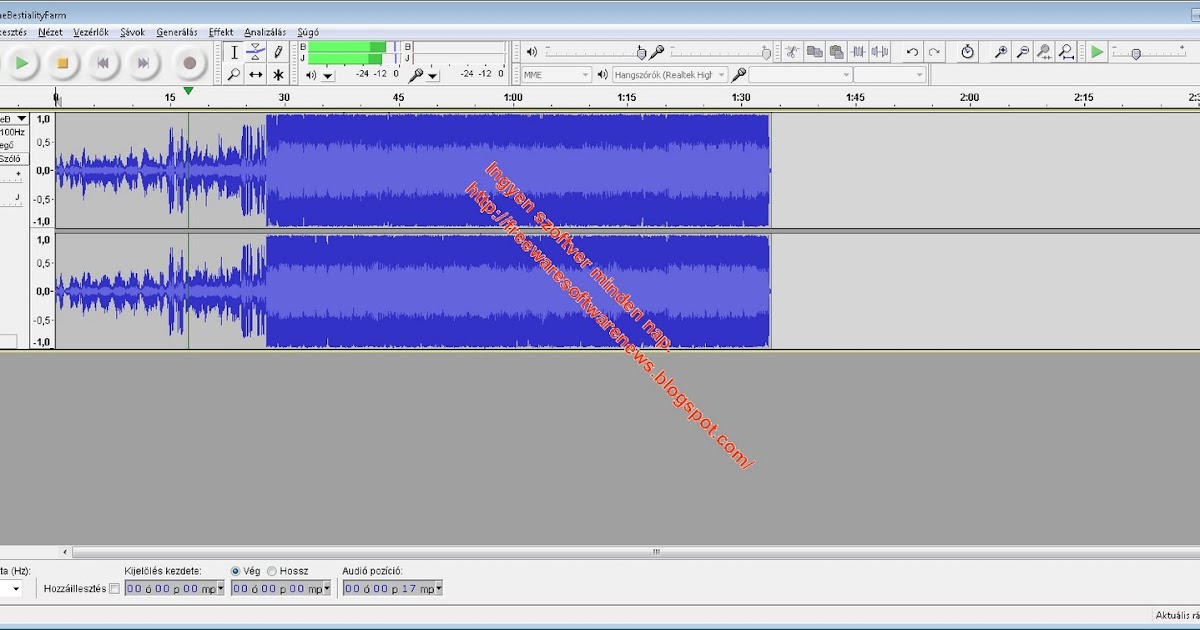Image resolution: width=1200 pixels, height=630 pixels.
Task: Select the Vég radio button
Action: pyautogui.click(x=236, y=571)
